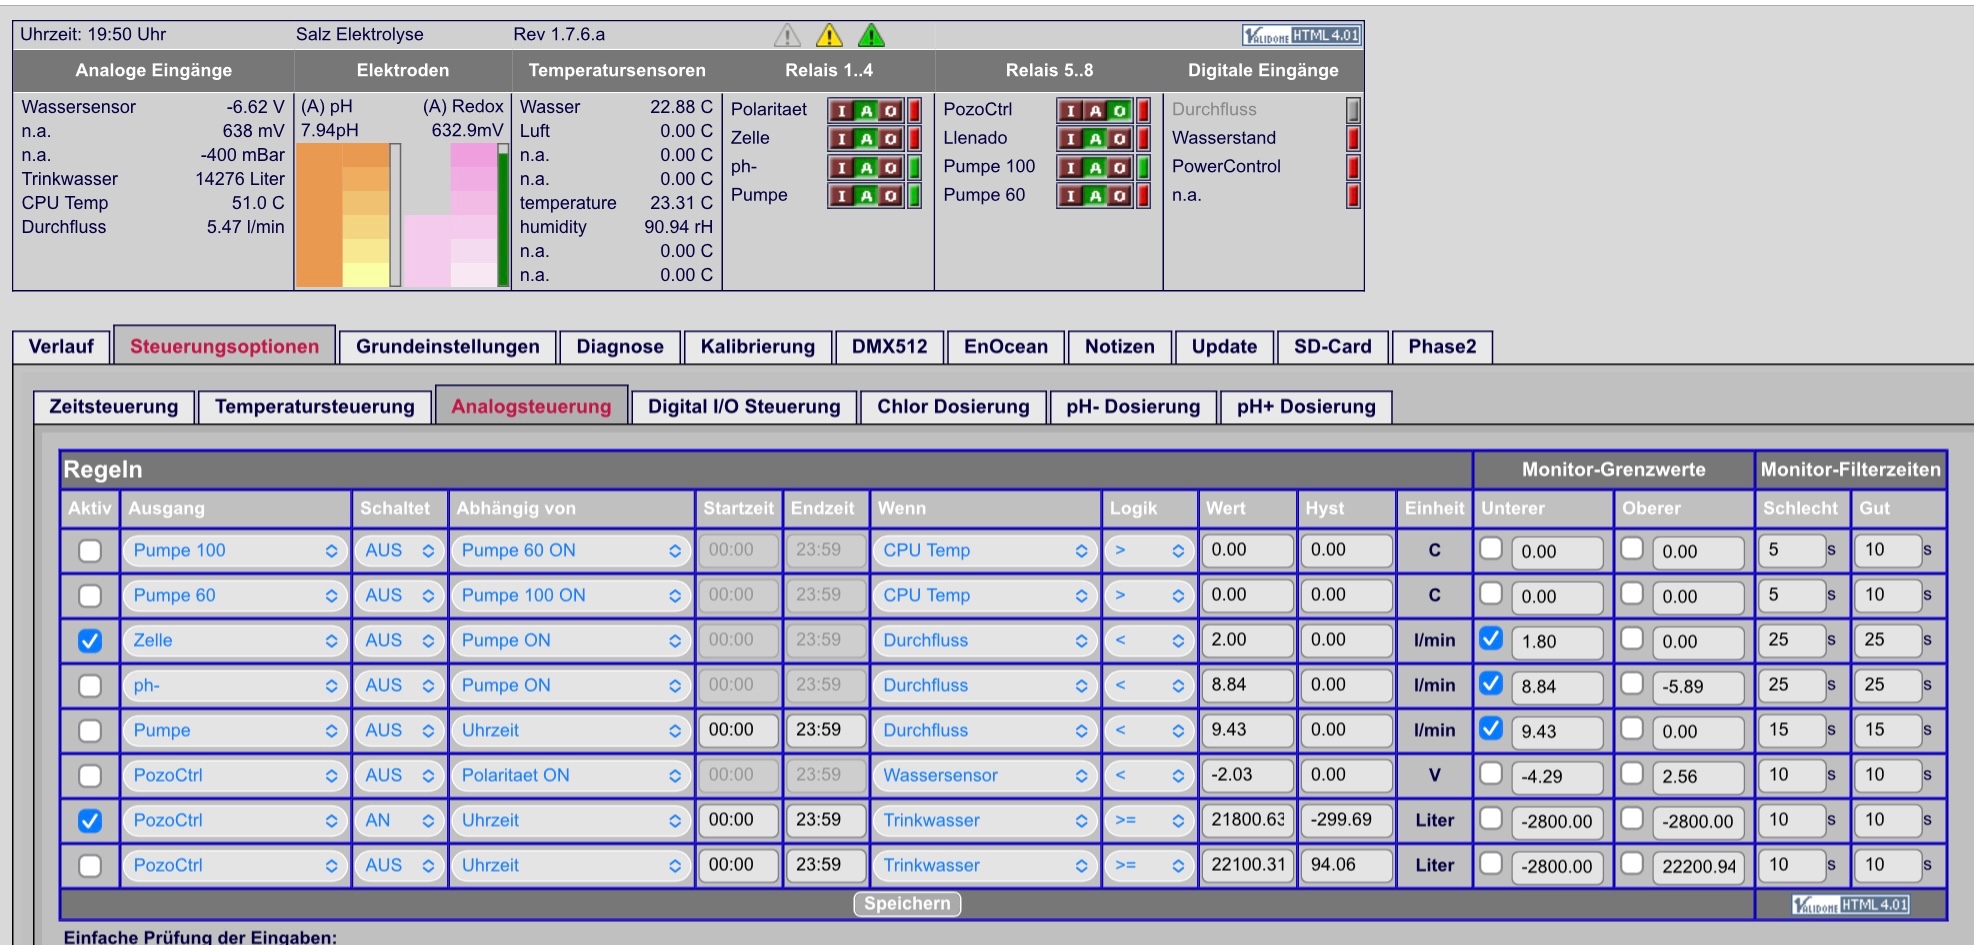The height and width of the screenshot is (945, 1974).
Task: Open the Ausgang dropdown showing ph-
Action: pos(235,686)
